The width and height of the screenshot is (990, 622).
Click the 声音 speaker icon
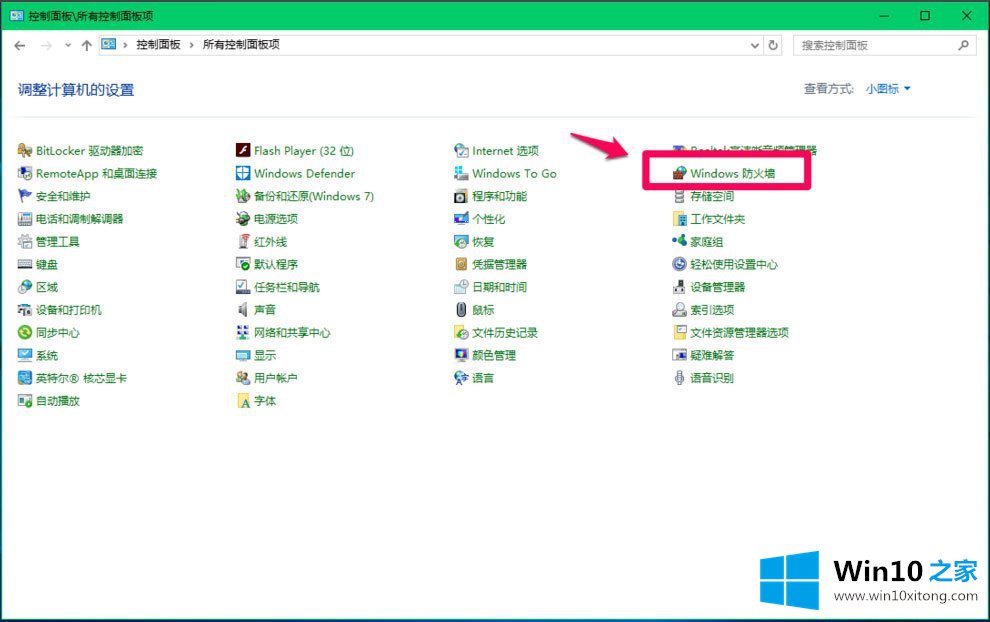[243, 309]
